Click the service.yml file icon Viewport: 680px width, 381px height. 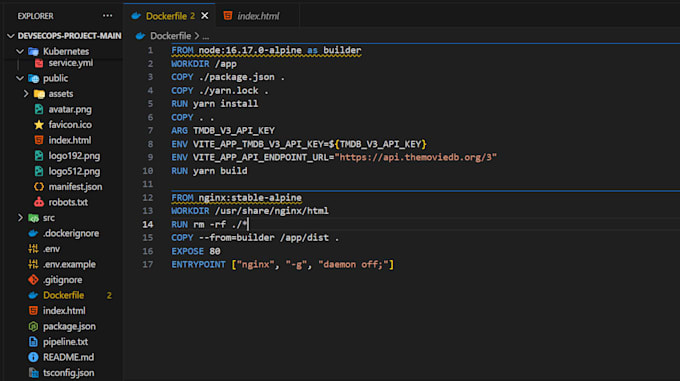[39, 63]
